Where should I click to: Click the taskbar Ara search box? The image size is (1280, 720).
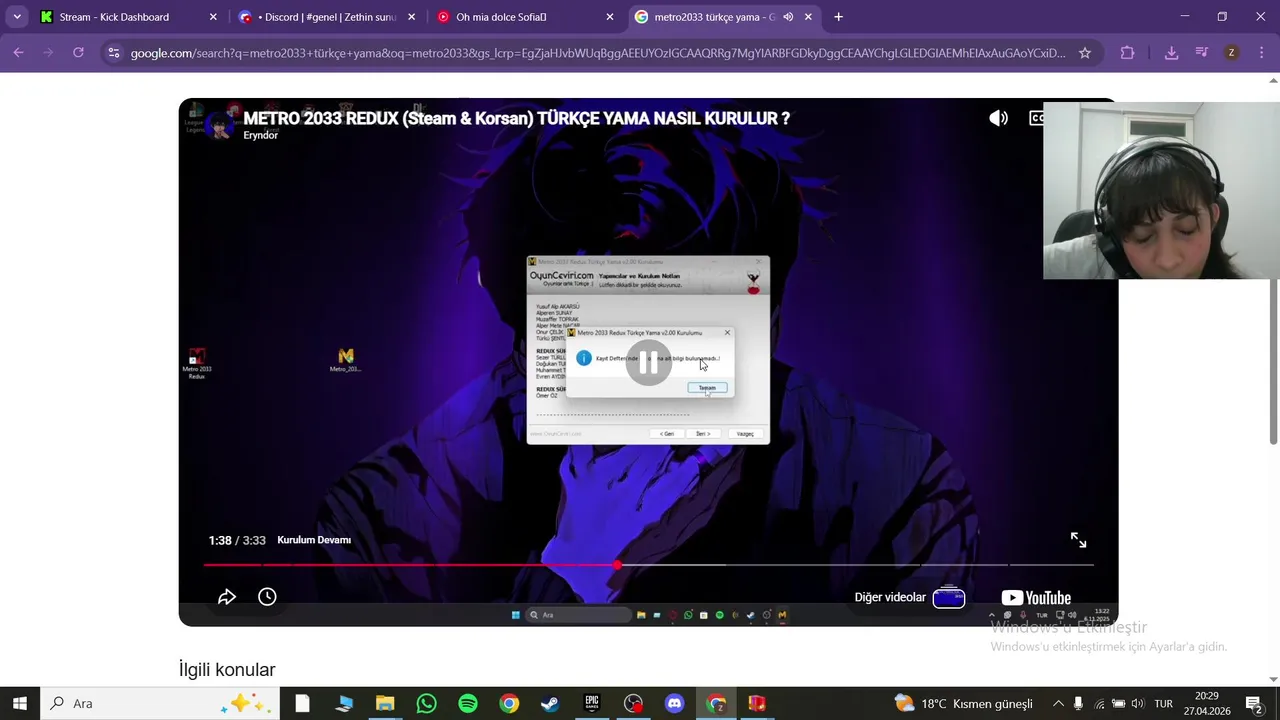(160, 704)
